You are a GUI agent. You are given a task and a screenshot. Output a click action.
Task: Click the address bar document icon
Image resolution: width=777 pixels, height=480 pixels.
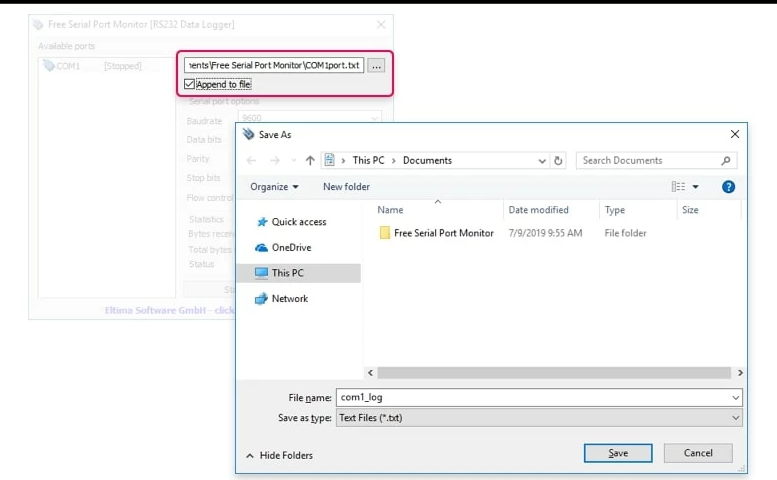click(x=330, y=160)
